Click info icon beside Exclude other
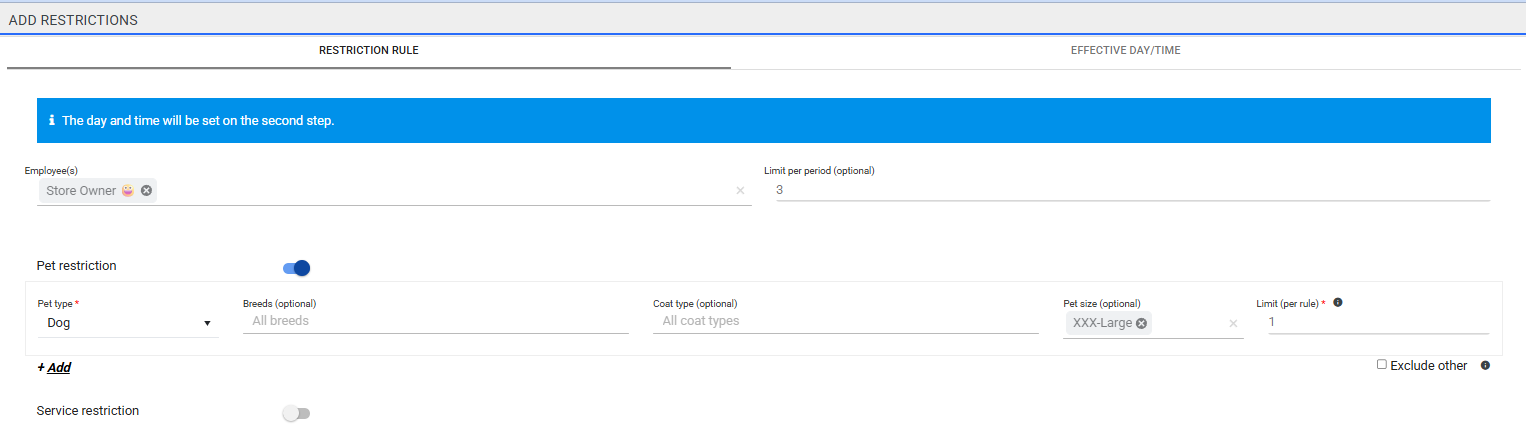The width and height of the screenshot is (1526, 445). pos(1485,366)
